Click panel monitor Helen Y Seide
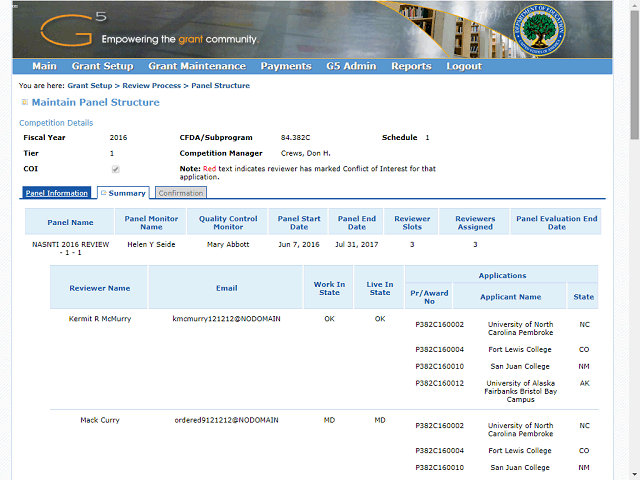This screenshot has width=640, height=480. (151, 244)
